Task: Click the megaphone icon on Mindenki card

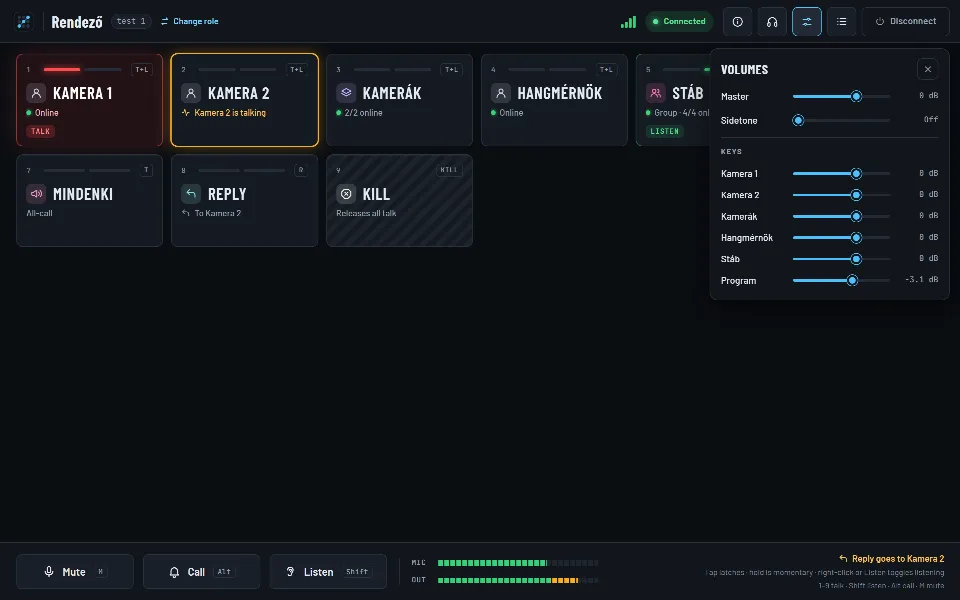Action: tap(36, 194)
